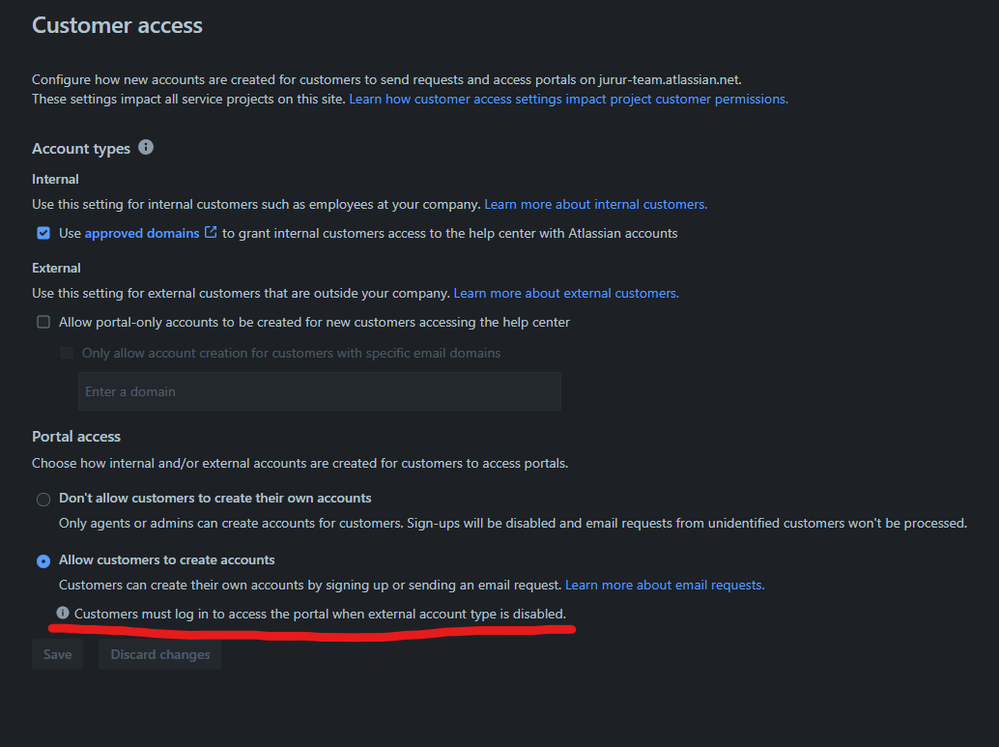Click the Save button
The width and height of the screenshot is (999, 747).
[57, 654]
